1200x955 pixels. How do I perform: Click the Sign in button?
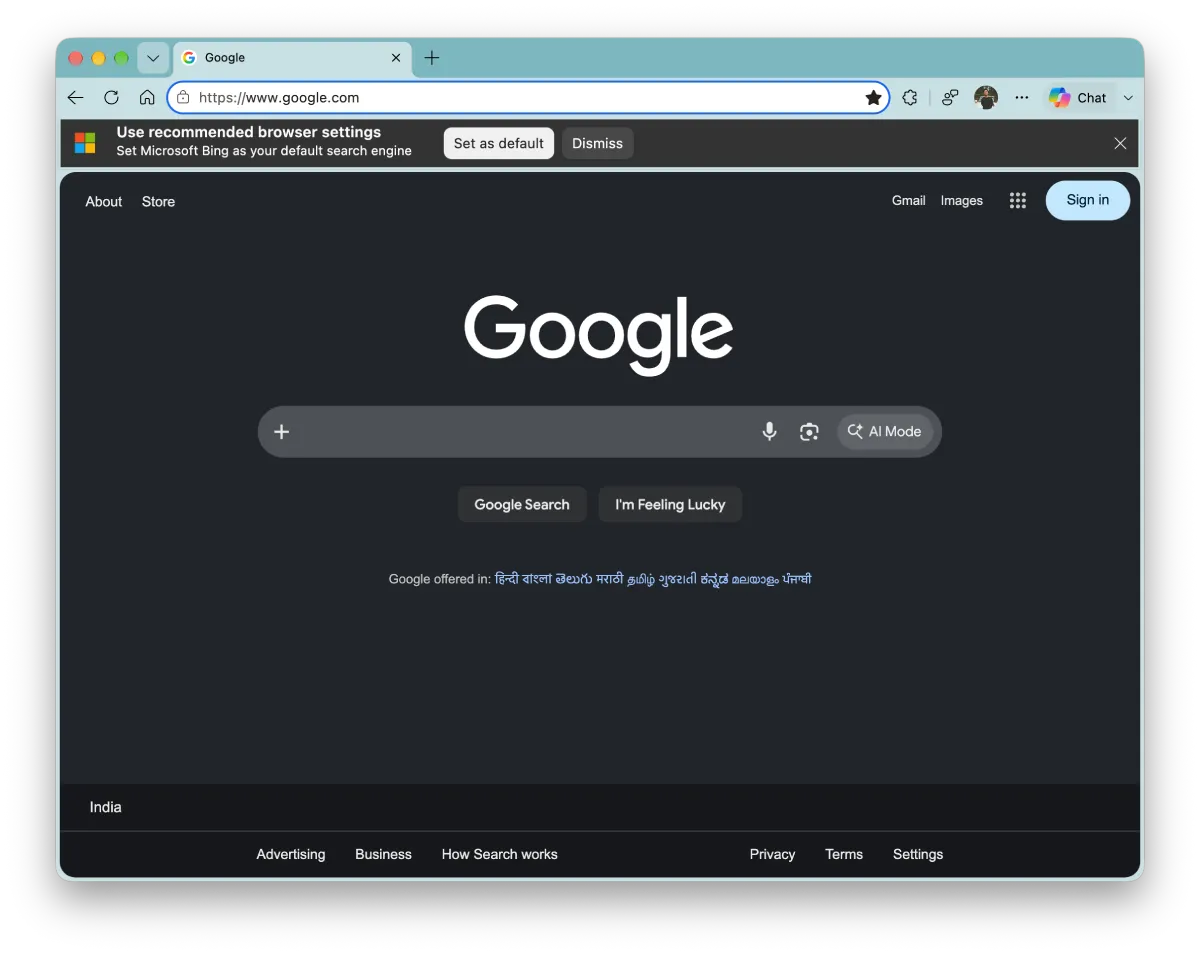[x=1088, y=200]
